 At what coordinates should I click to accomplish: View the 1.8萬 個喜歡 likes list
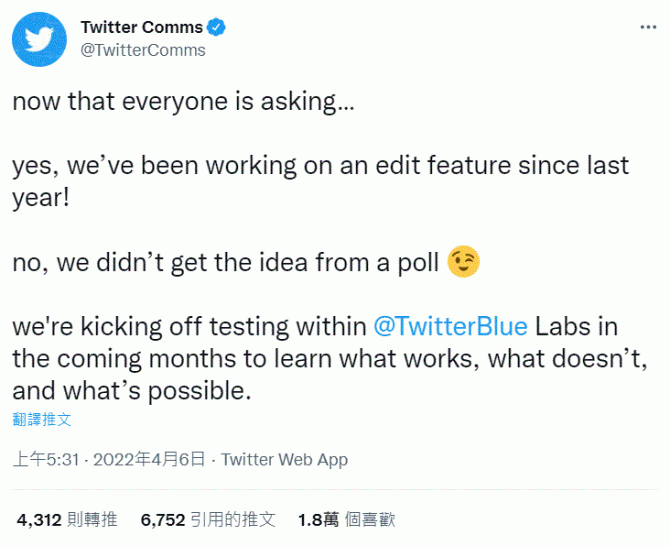[x=347, y=520]
